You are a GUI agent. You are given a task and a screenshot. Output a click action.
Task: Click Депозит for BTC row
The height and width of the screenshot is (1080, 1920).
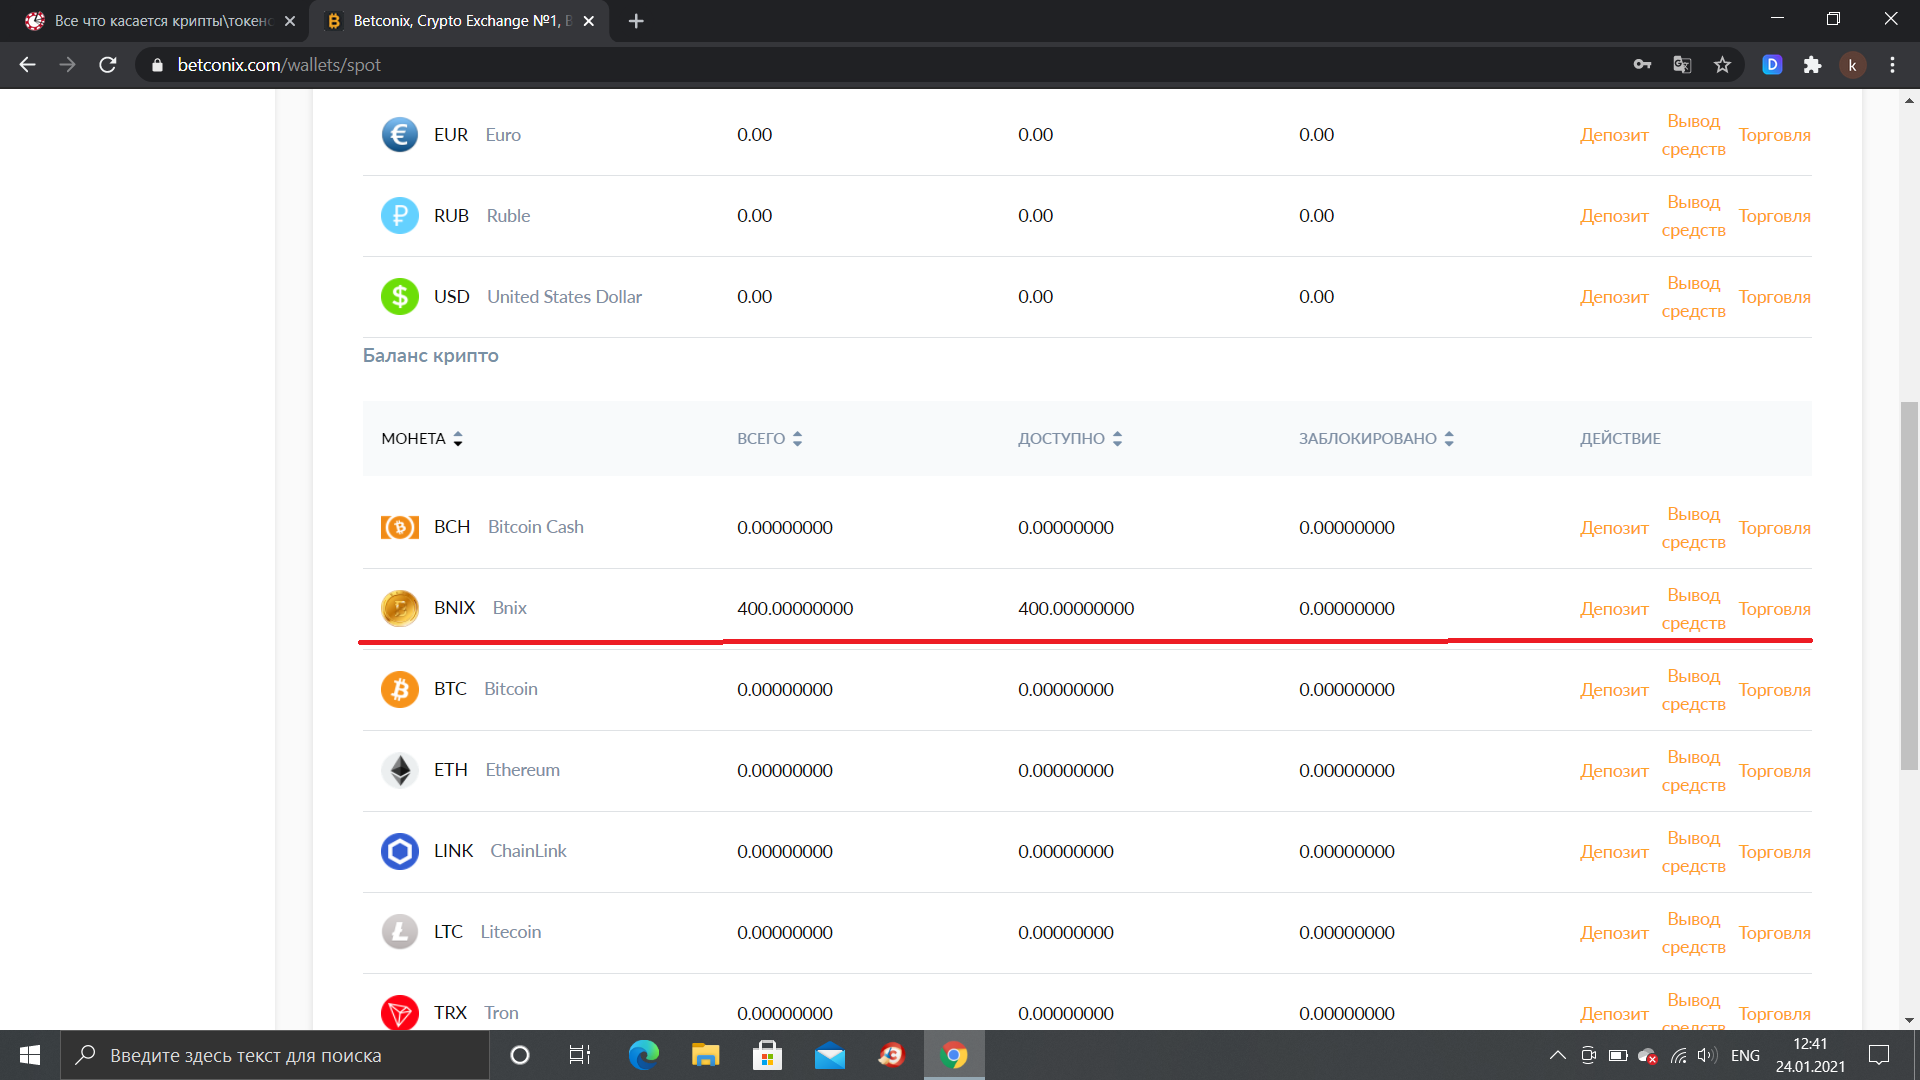click(x=1614, y=690)
